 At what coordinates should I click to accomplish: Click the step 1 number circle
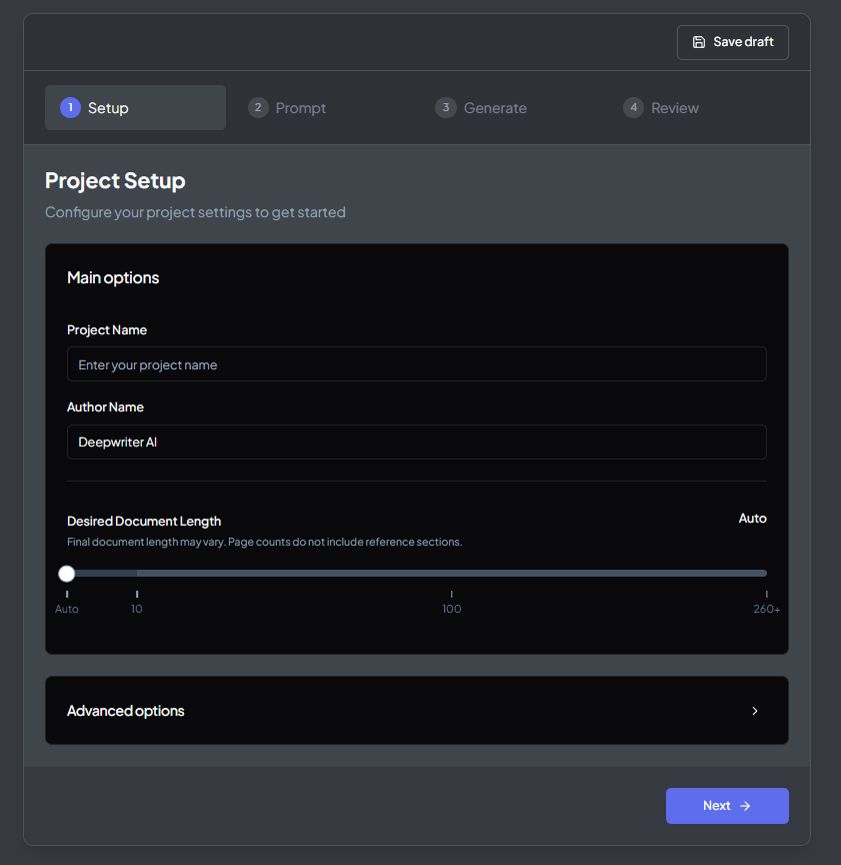point(70,108)
